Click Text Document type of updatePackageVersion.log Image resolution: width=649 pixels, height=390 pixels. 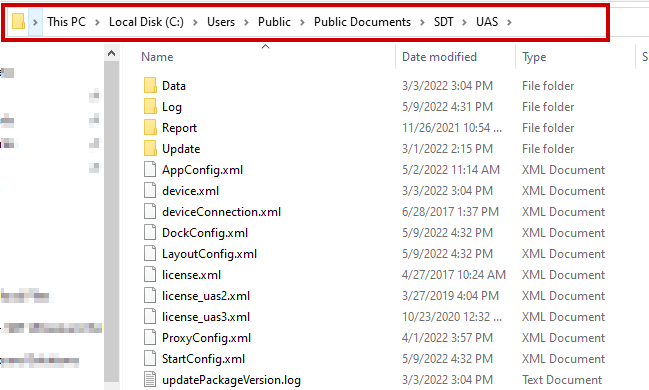[x=562, y=380]
